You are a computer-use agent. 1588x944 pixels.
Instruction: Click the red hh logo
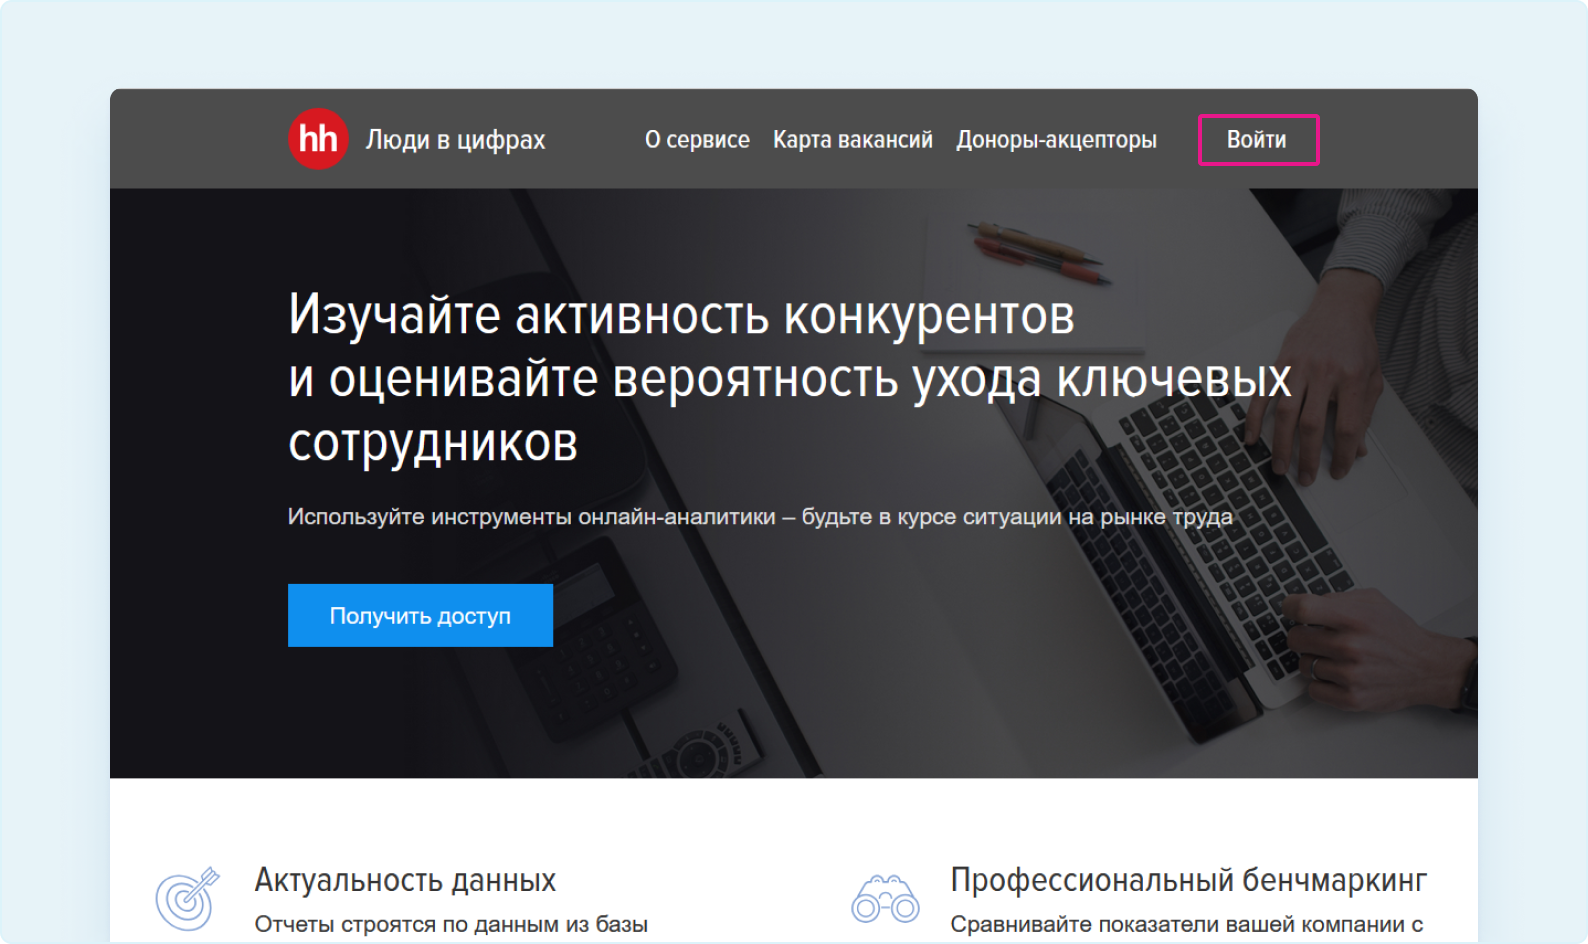tap(318, 139)
